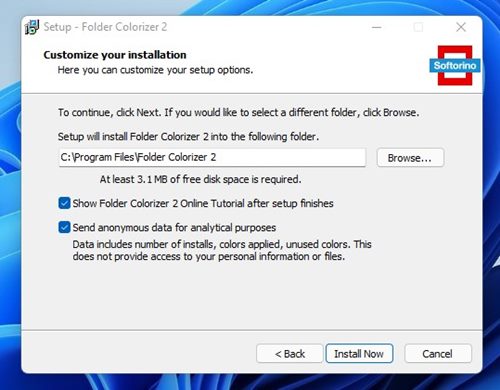Cancel the setup wizard

point(438,354)
